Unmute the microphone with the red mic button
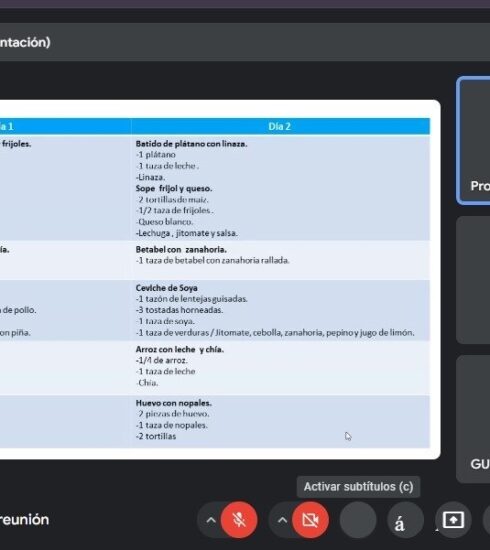Viewport: 490px width, 550px height. click(x=239, y=519)
